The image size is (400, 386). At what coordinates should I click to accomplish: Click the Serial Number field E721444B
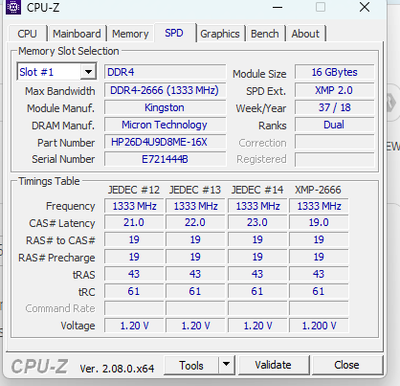pos(165,159)
